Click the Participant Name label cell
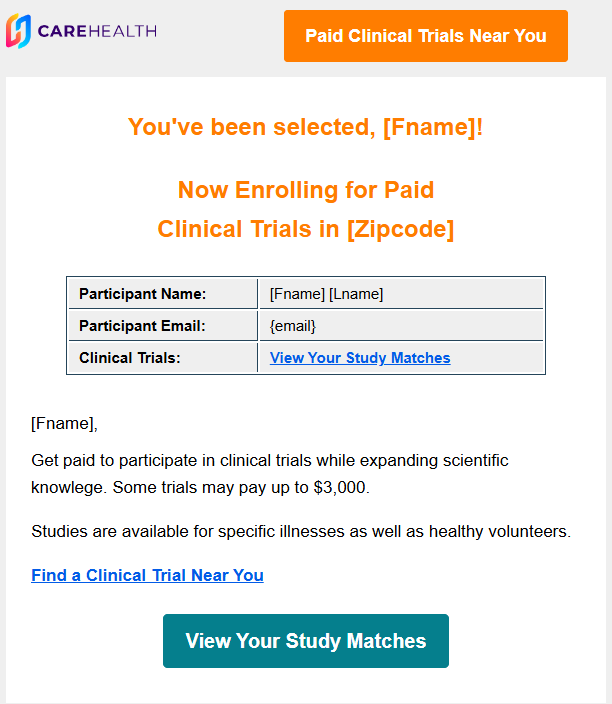 (142, 294)
